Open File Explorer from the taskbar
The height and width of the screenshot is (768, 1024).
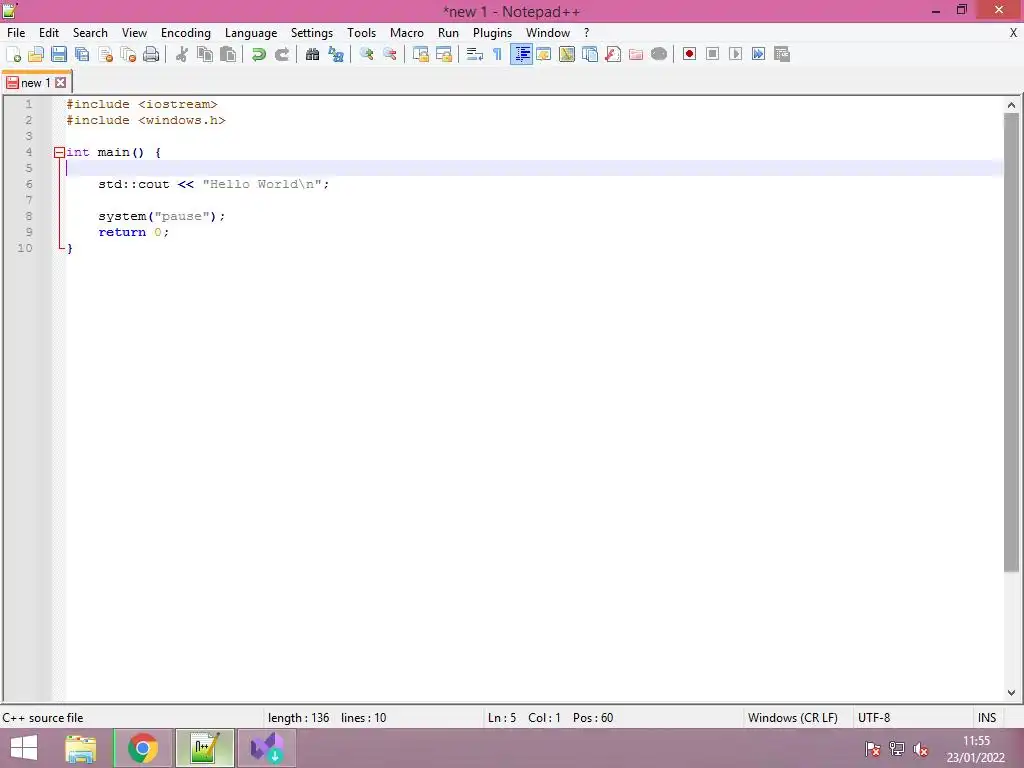point(81,748)
